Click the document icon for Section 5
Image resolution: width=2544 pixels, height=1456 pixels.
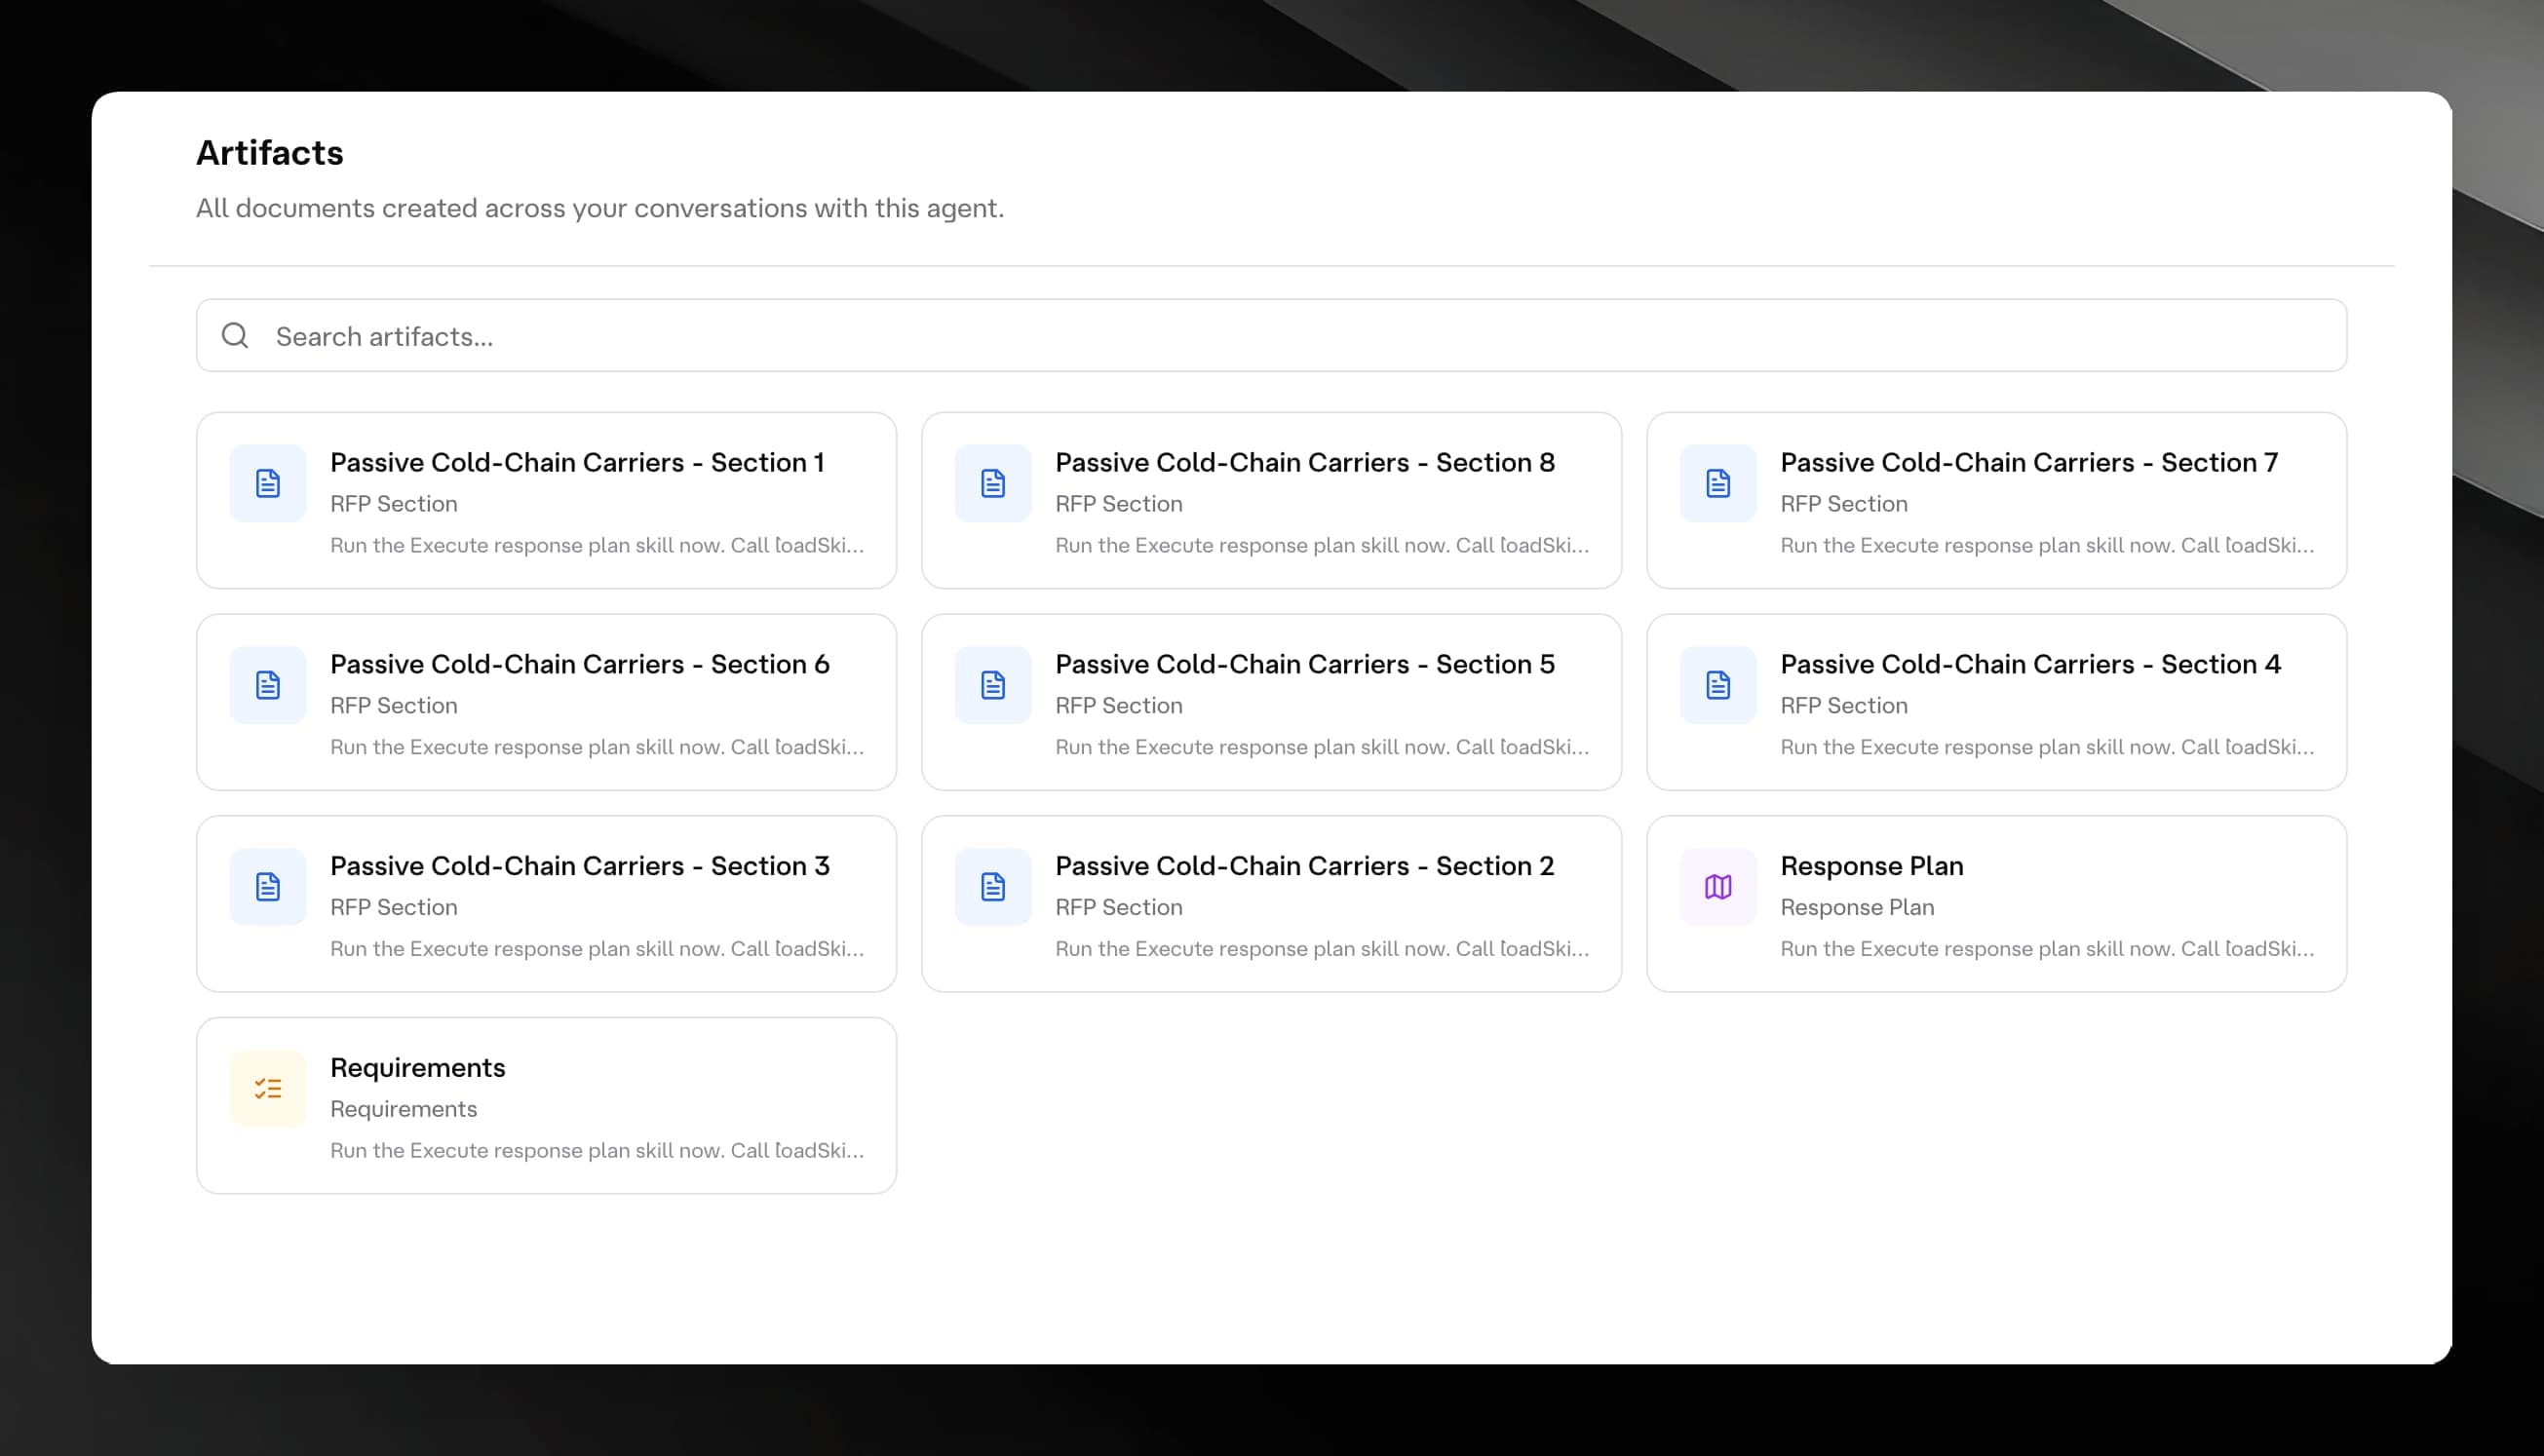[993, 685]
